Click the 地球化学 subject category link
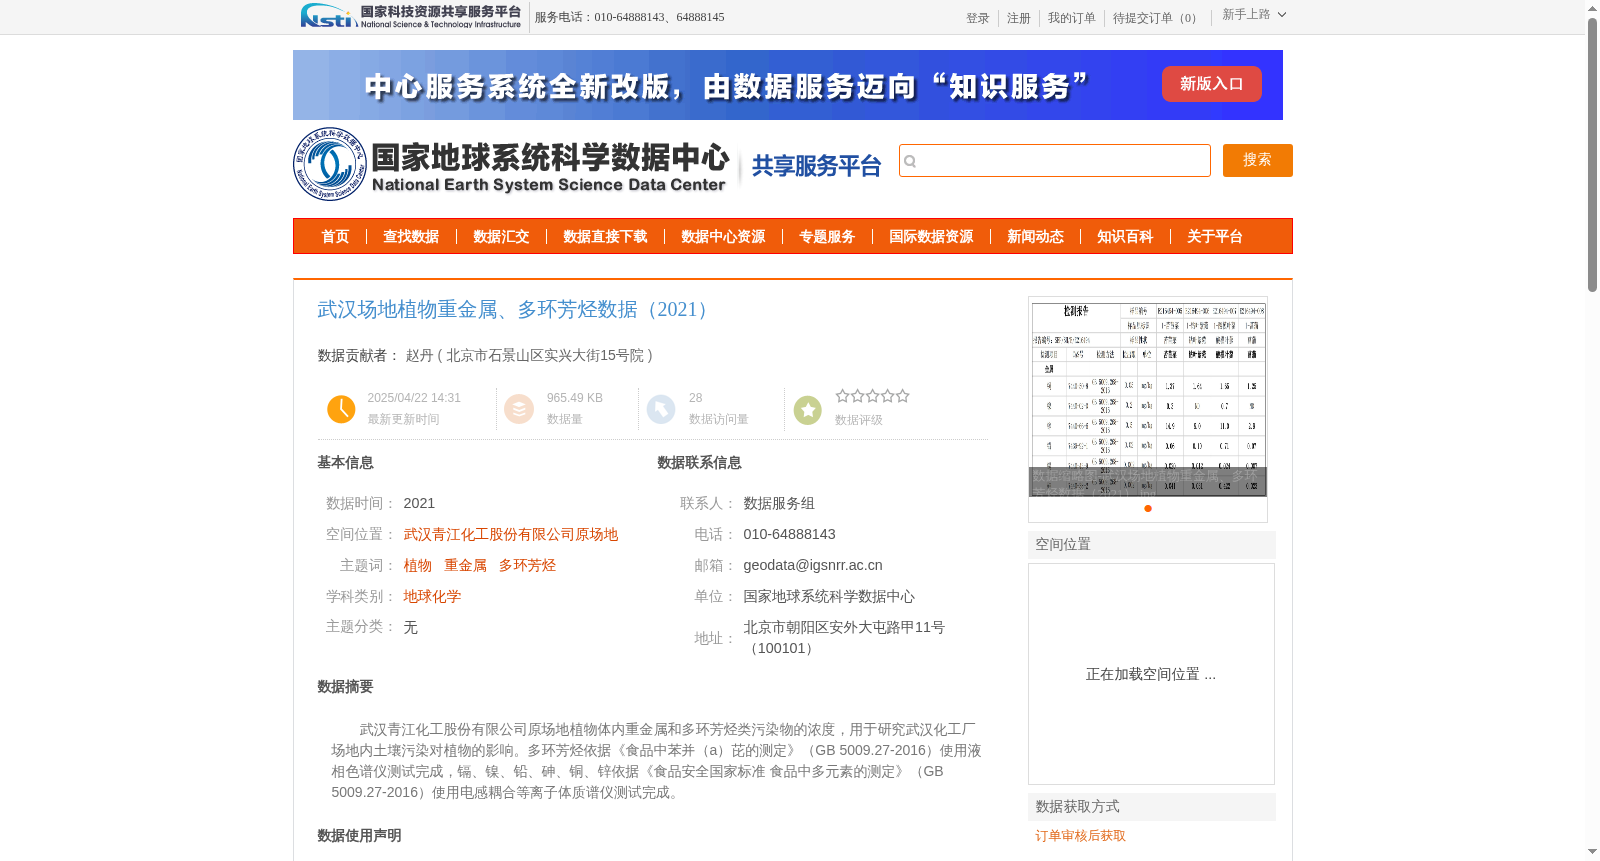The image size is (1600, 861). tap(432, 597)
